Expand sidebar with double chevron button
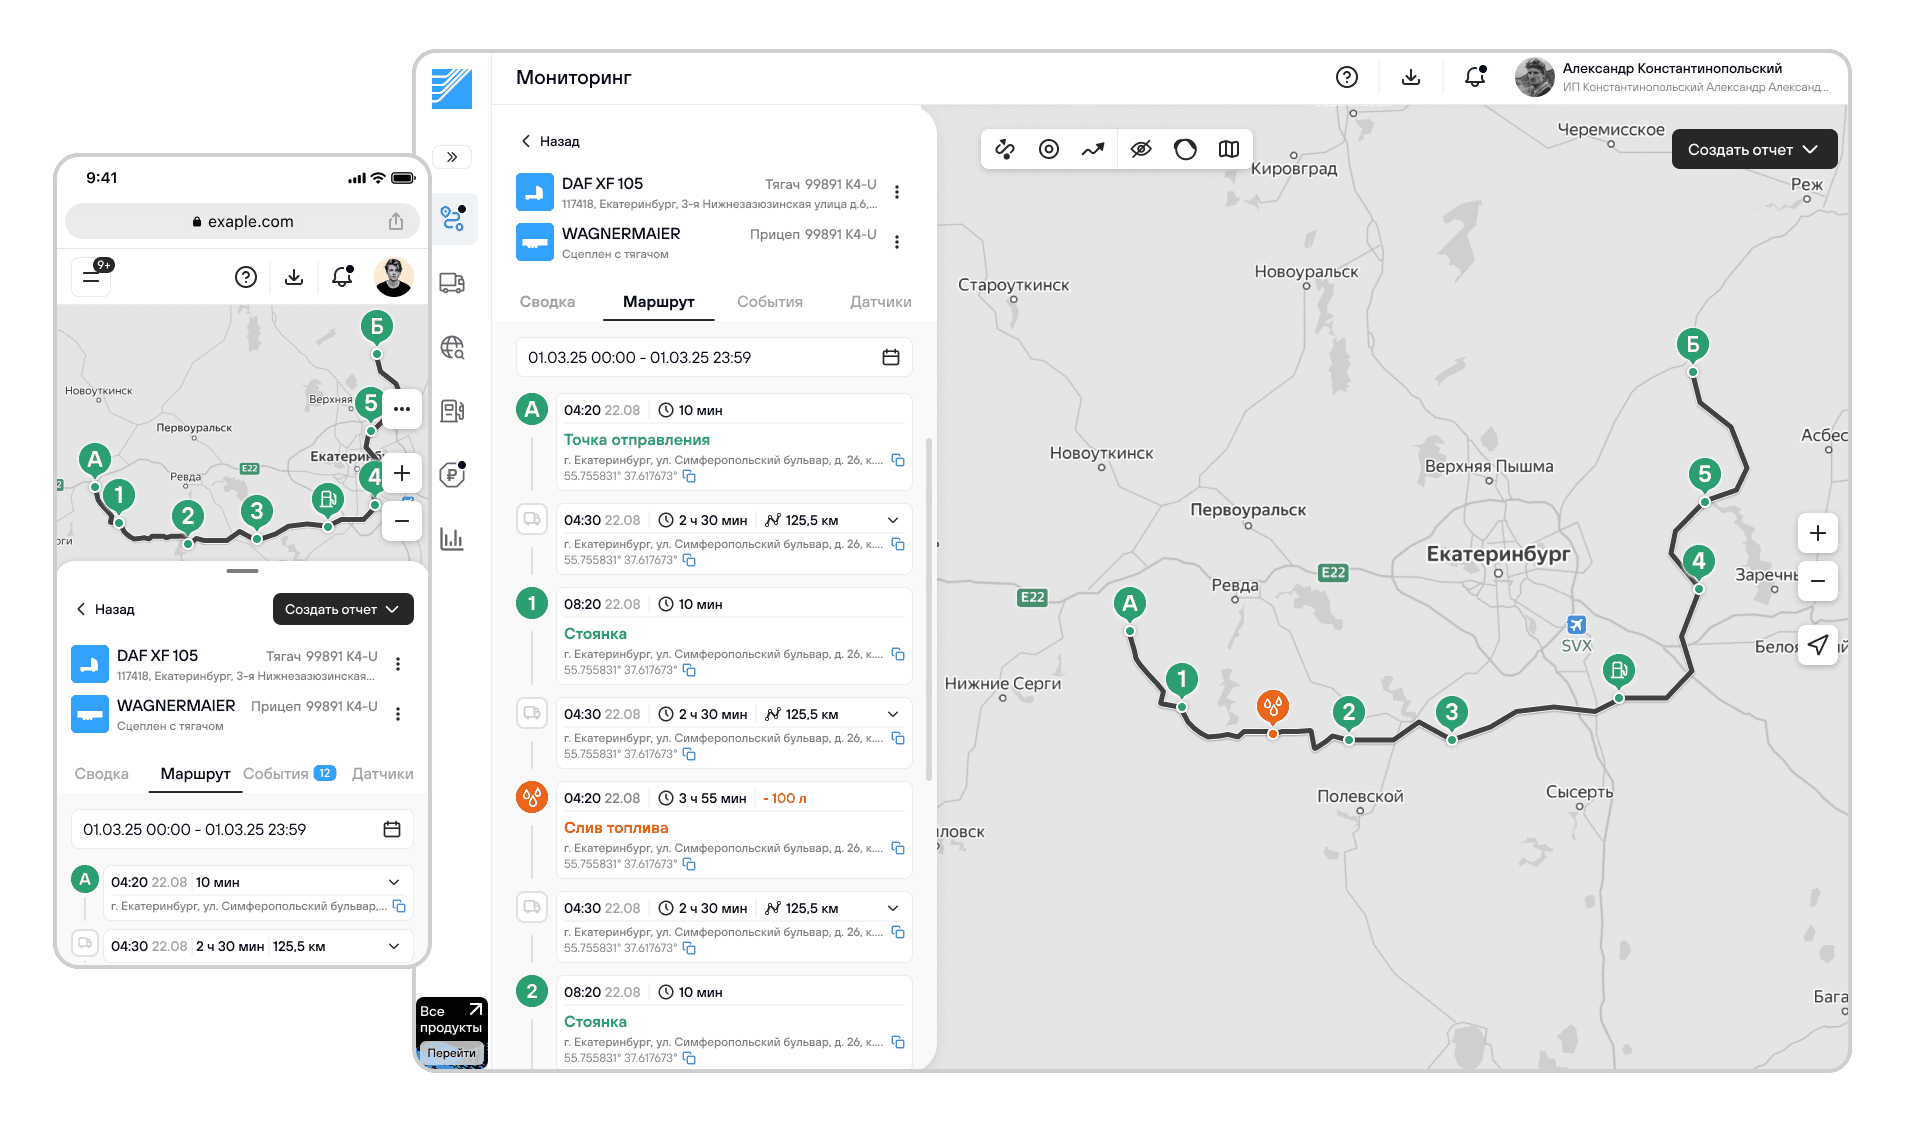 452,157
